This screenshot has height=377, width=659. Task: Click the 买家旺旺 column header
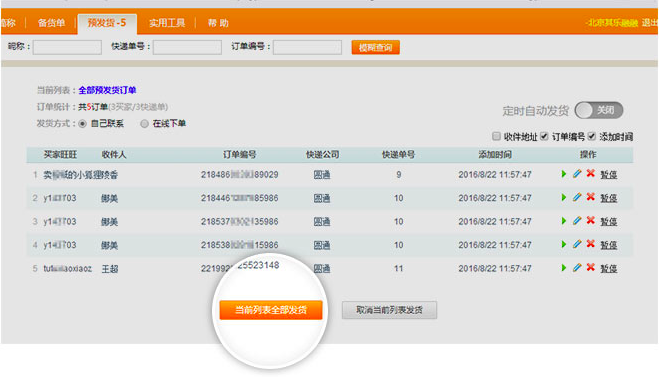click(x=60, y=155)
